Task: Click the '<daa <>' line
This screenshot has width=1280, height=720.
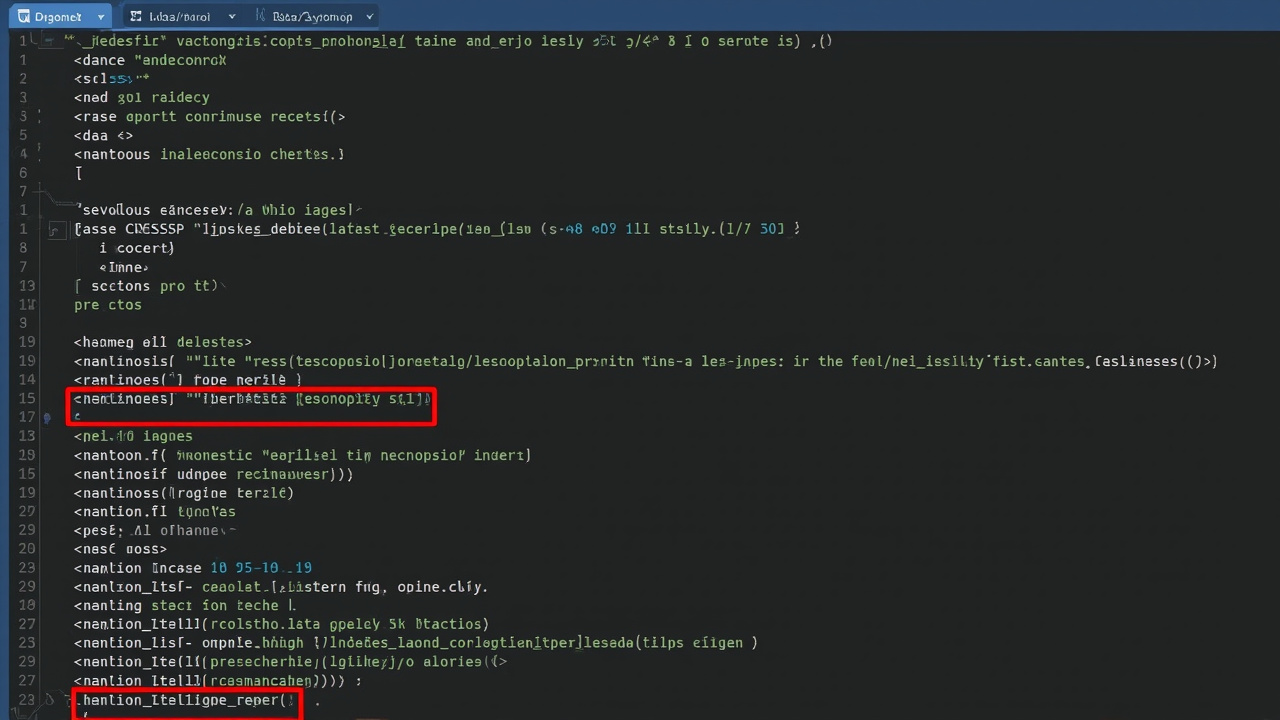Action: click(103, 136)
